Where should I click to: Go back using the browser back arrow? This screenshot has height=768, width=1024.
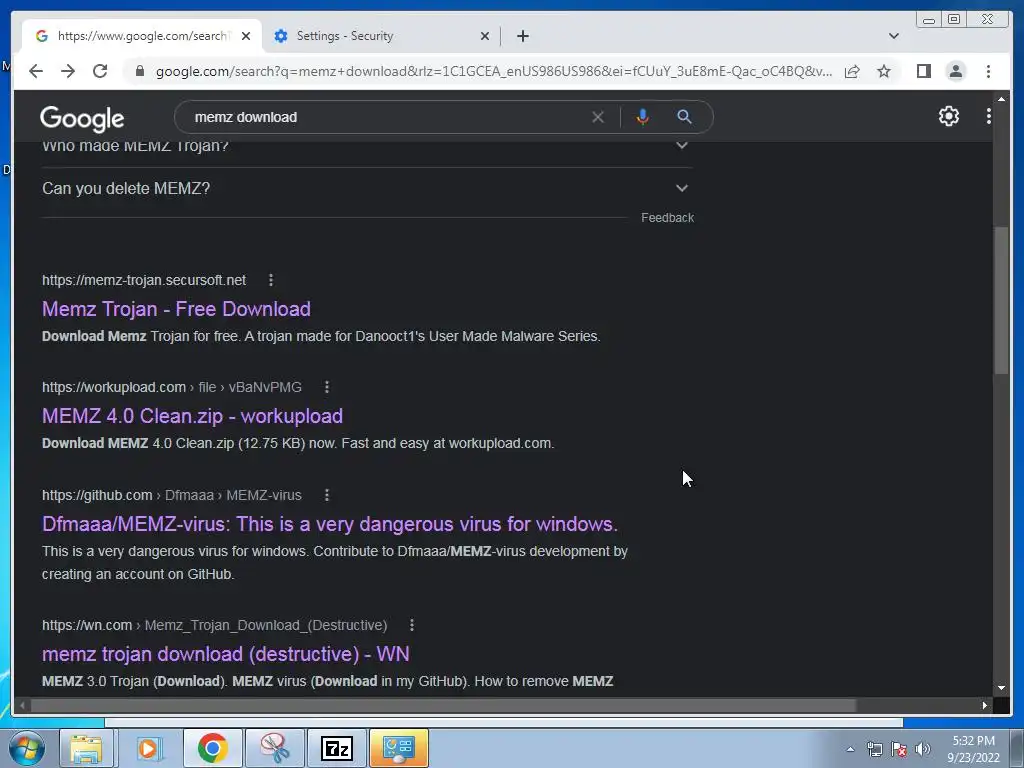(x=36, y=71)
